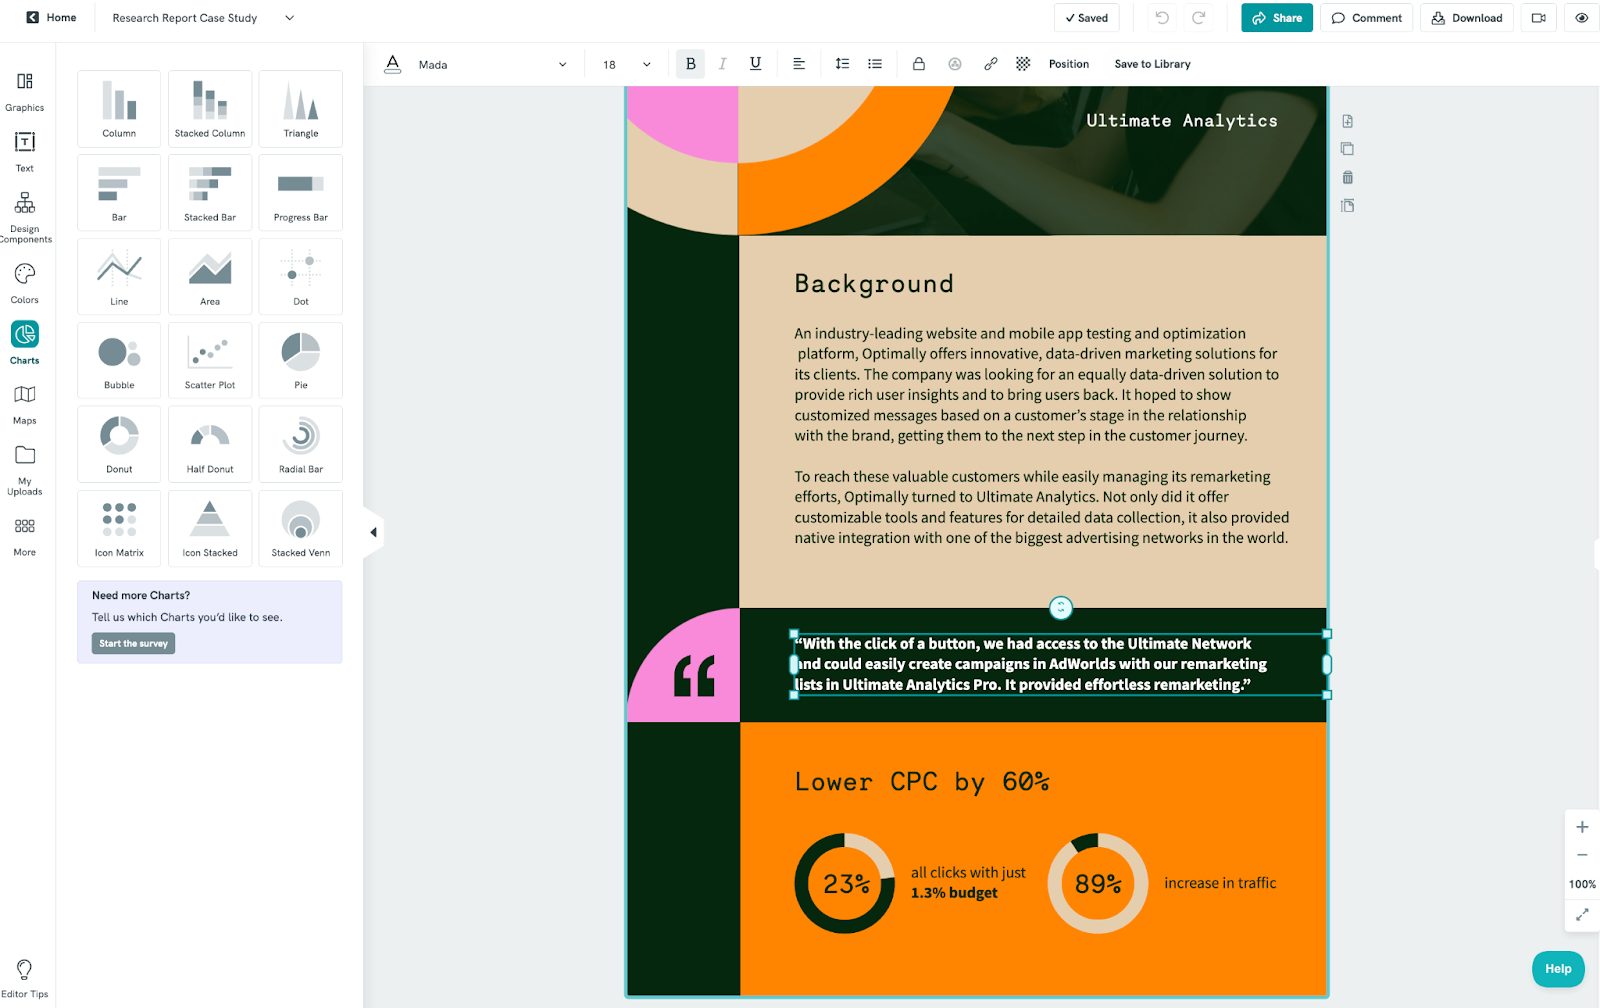Redo the last action

(x=1198, y=18)
